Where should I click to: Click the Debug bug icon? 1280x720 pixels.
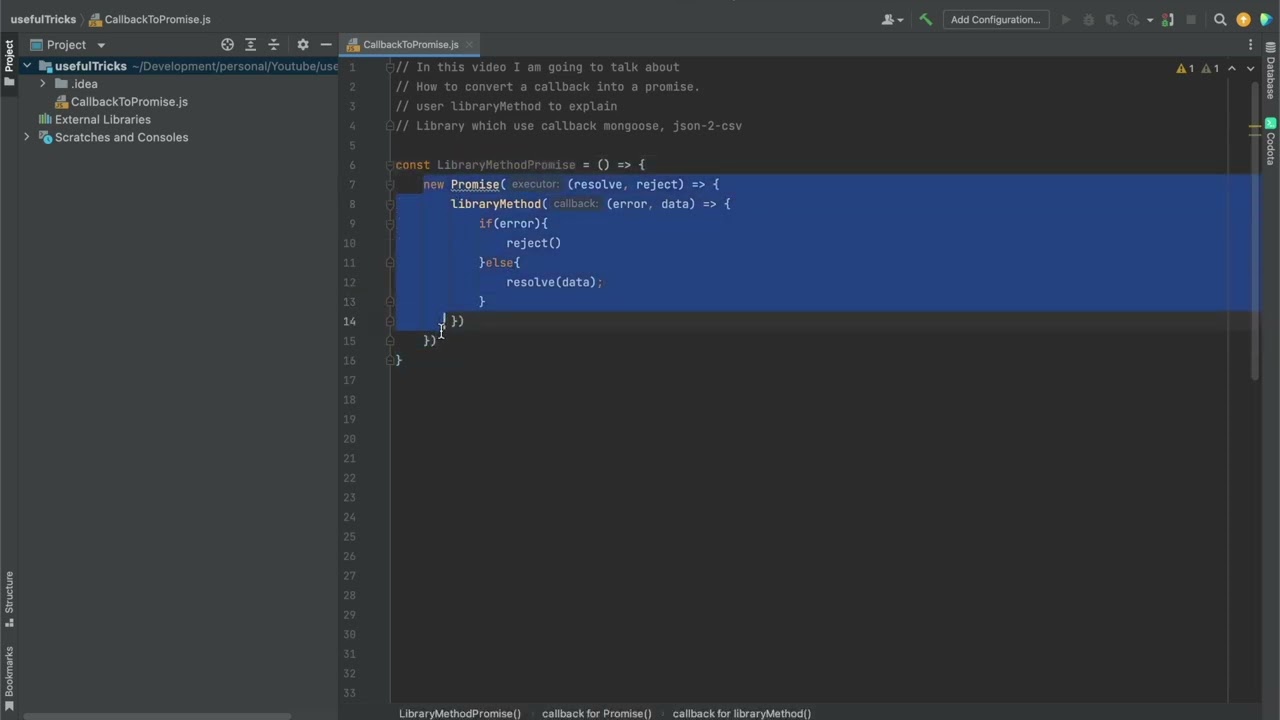point(1088,19)
